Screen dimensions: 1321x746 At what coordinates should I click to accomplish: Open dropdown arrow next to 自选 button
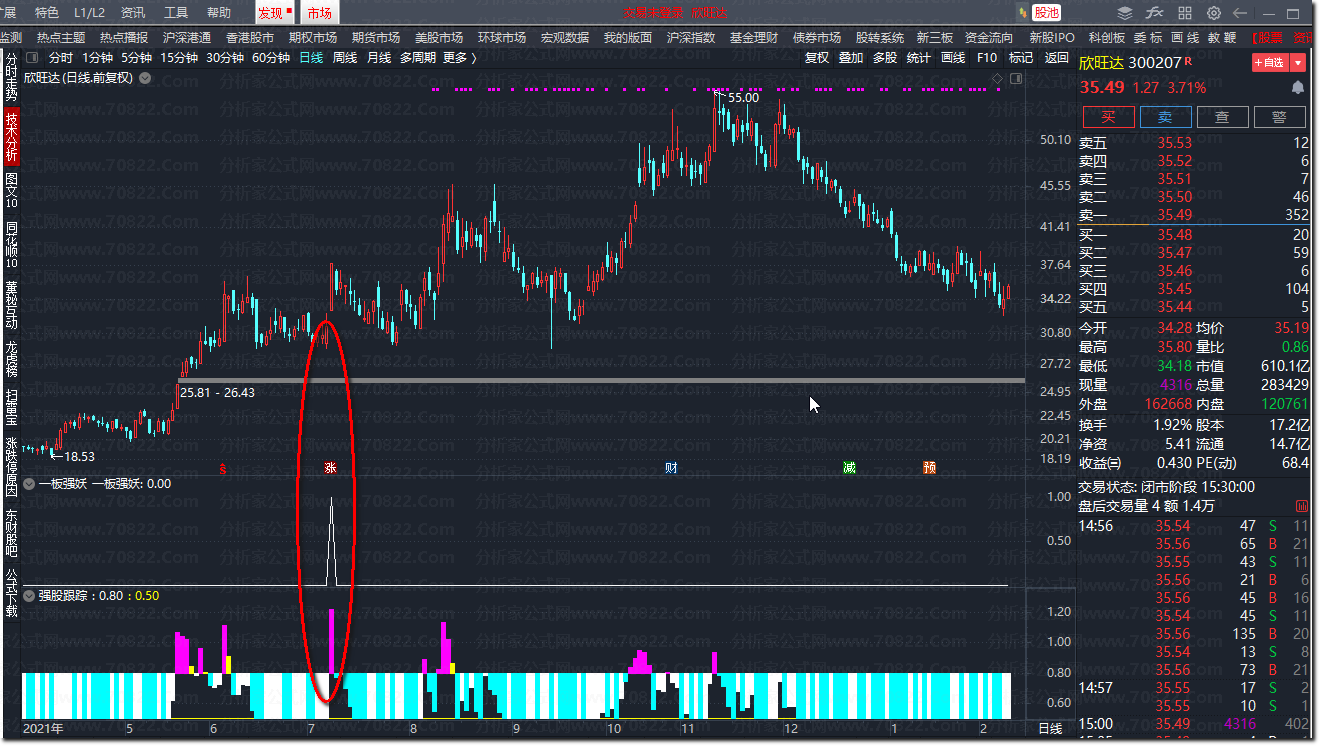click(x=1298, y=62)
